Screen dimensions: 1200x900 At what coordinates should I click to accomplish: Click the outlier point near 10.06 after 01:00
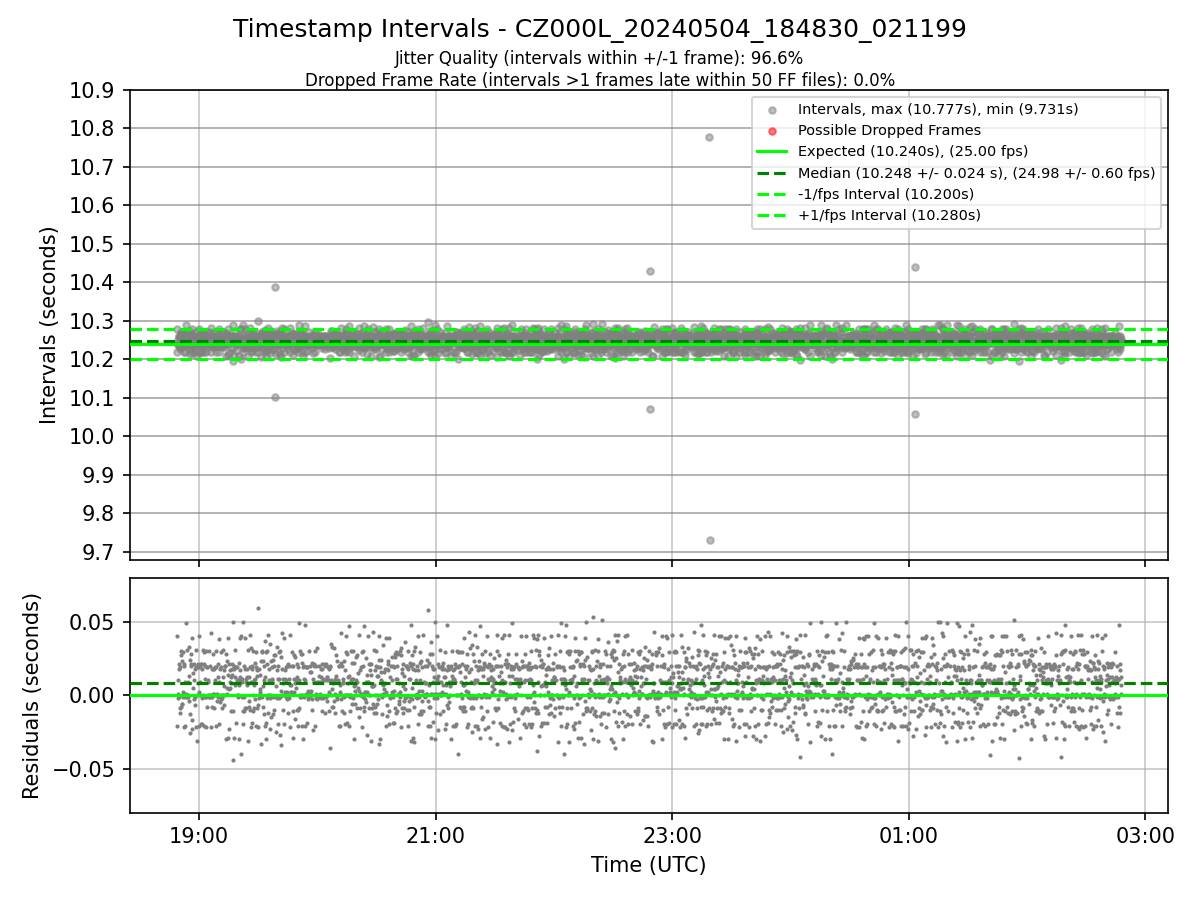click(915, 414)
